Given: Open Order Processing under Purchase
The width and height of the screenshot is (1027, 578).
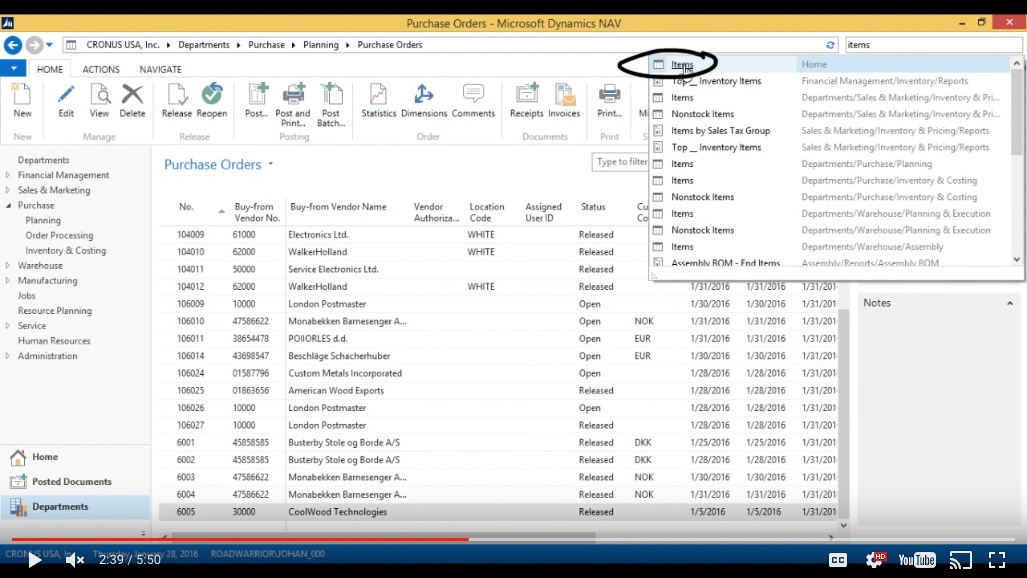Looking at the screenshot, I should click(x=60, y=235).
